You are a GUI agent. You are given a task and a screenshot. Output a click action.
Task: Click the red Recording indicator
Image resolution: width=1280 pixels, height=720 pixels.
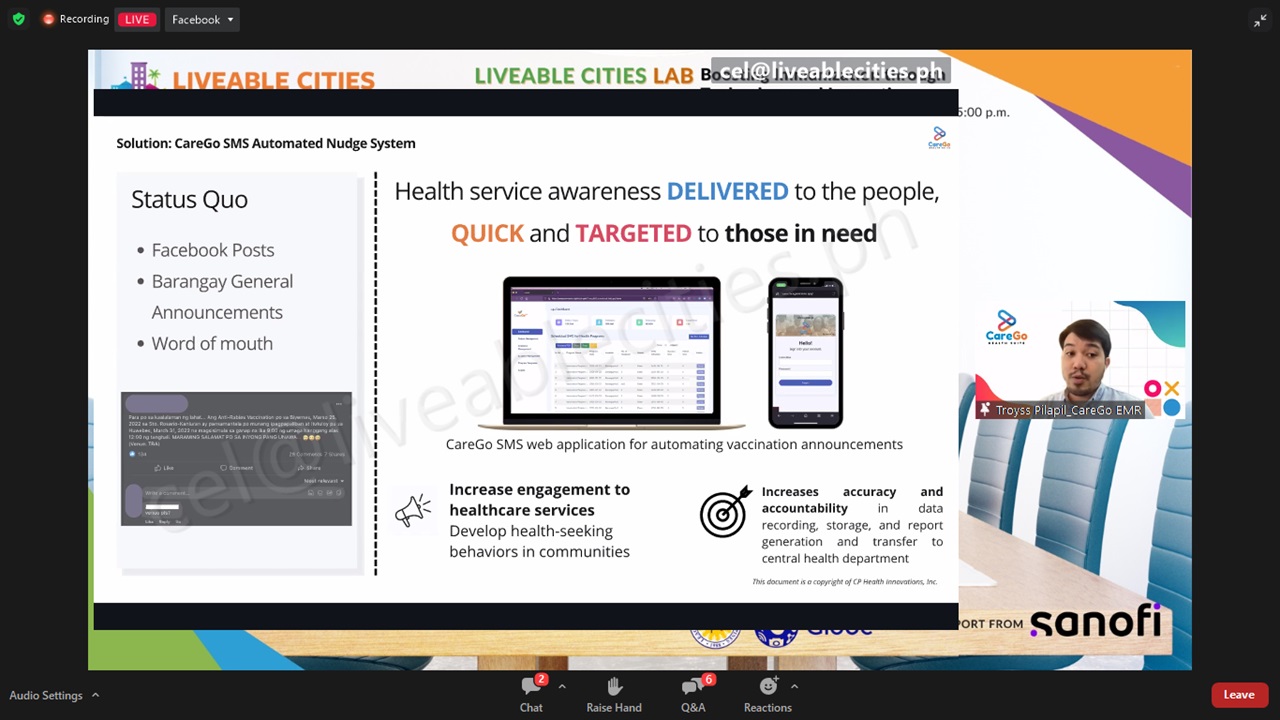[x=76, y=19]
